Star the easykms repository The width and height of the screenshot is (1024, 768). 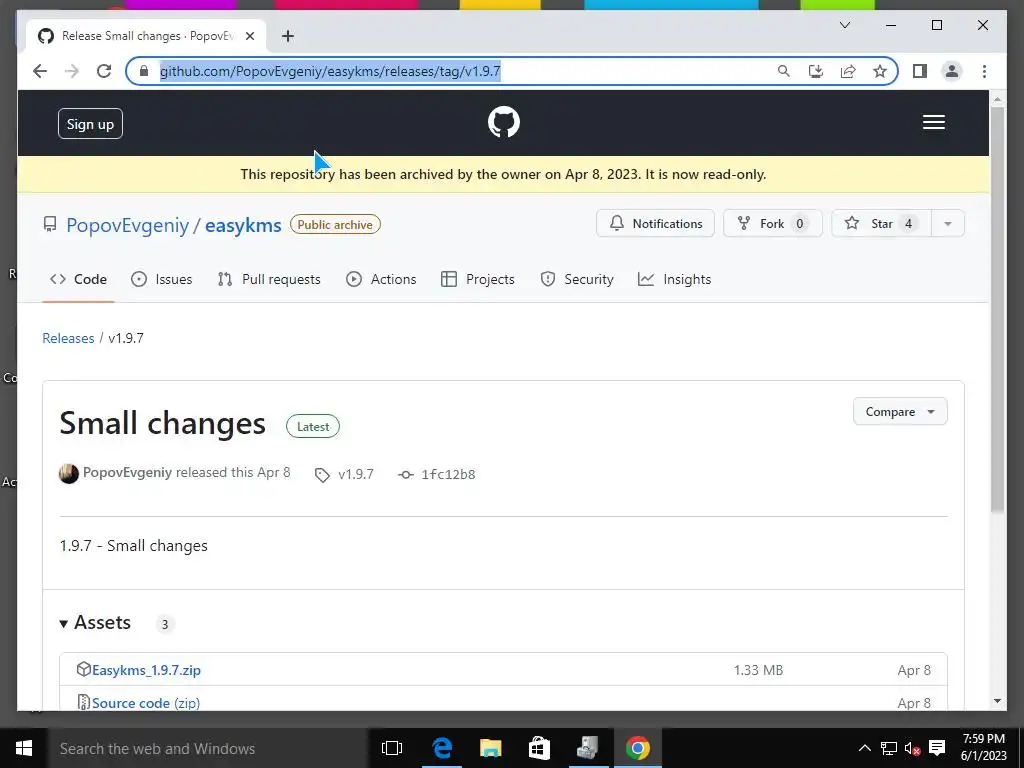pos(881,223)
